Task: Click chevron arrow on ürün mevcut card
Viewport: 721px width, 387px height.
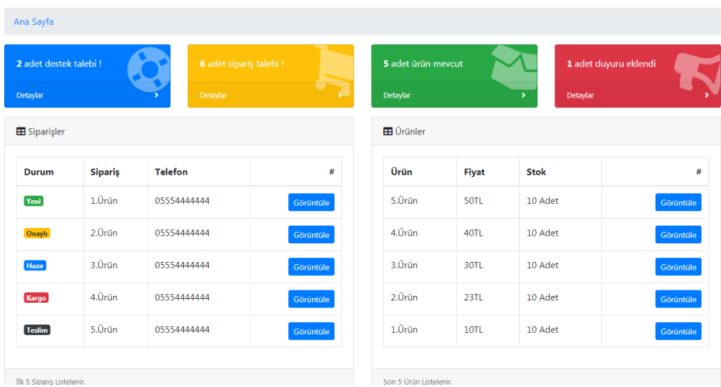Action: pos(524,95)
